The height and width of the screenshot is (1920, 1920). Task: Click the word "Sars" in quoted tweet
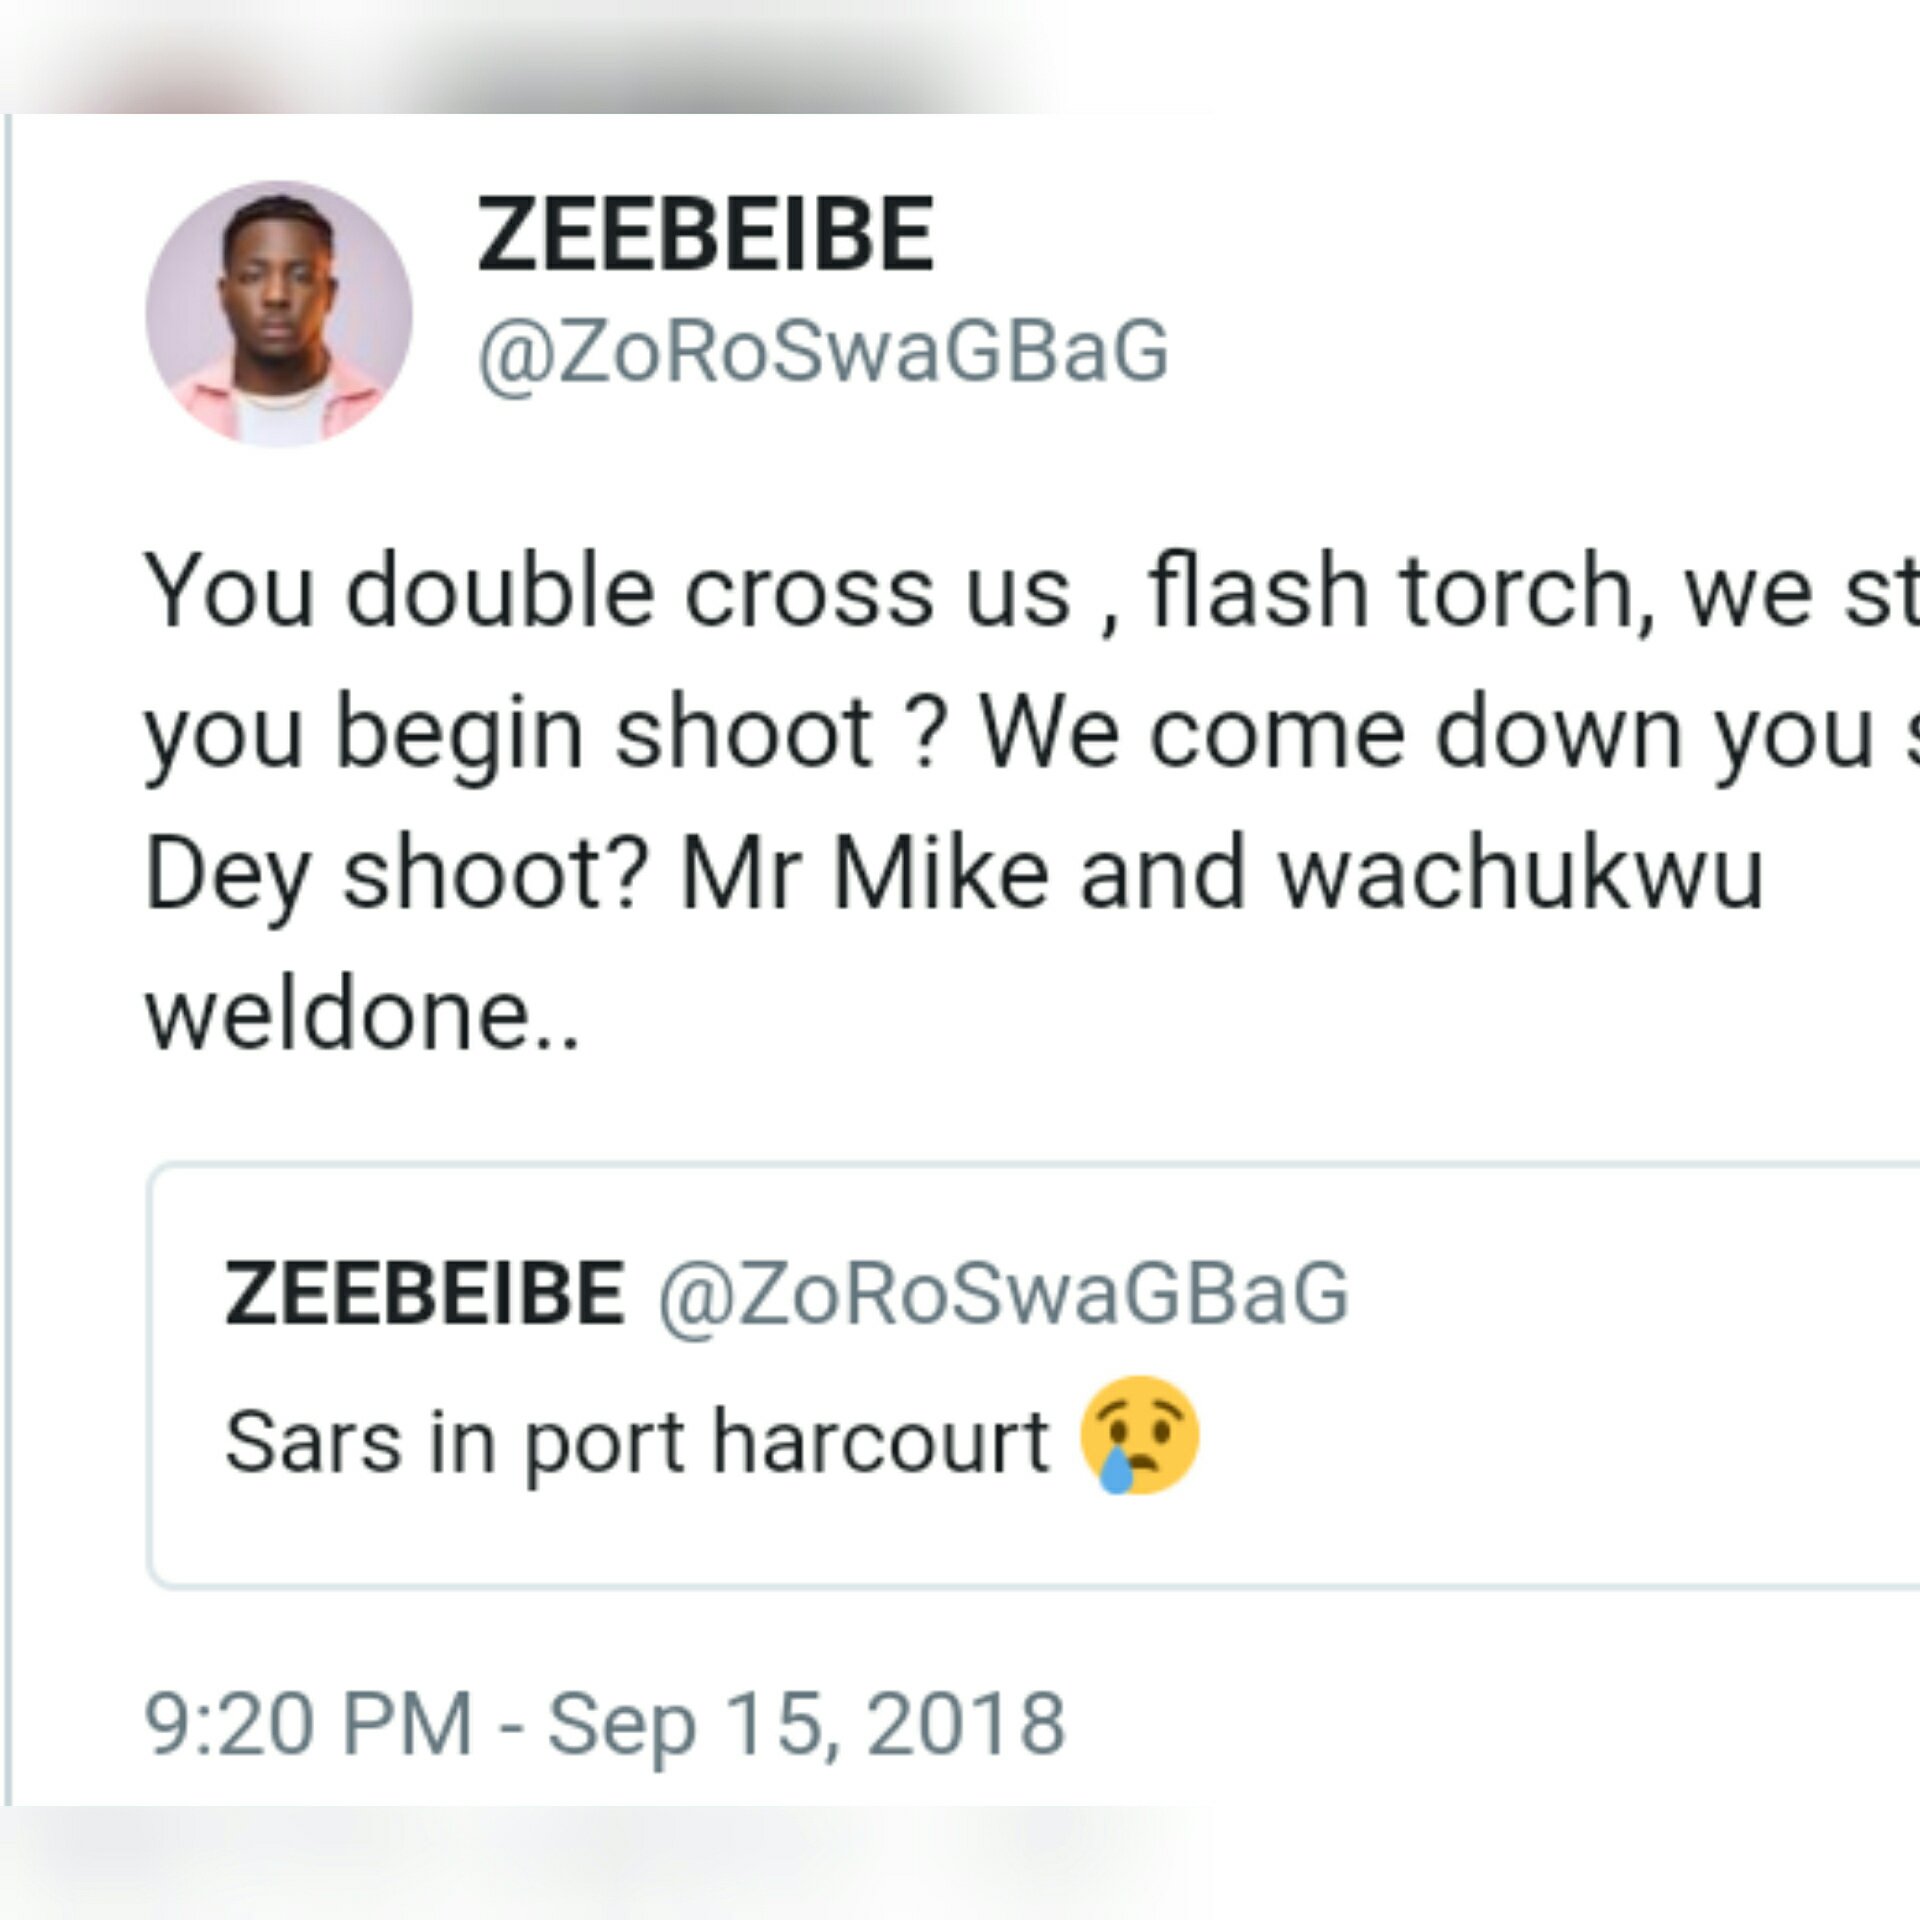pos(313,1443)
